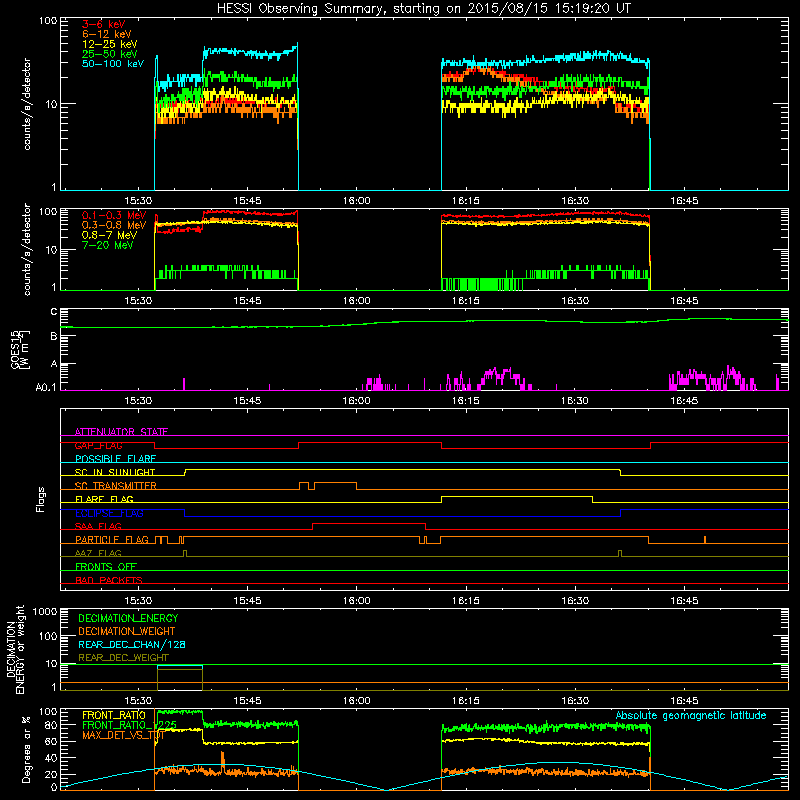The width and height of the screenshot is (800, 800).
Task: Click the DECIMATION ENERGY or weight axis title
Action: tap(15, 649)
